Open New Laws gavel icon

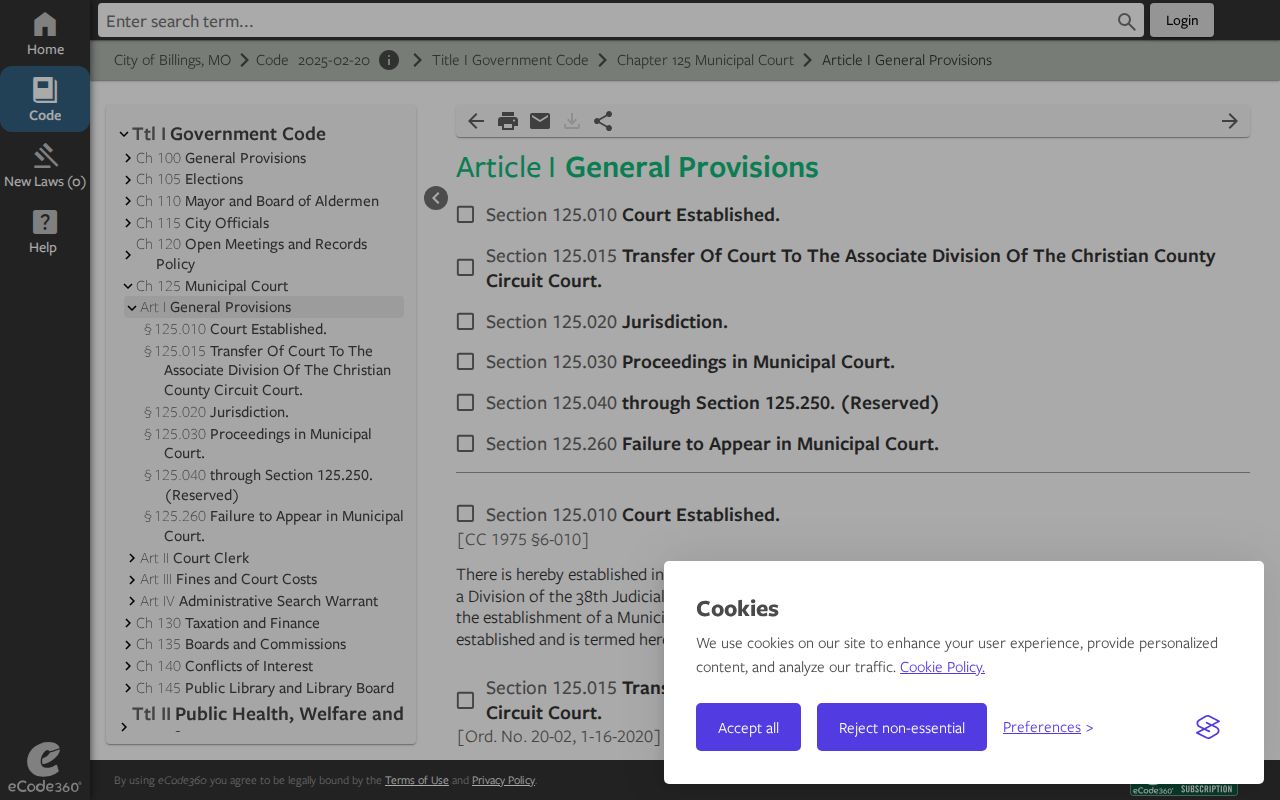pos(45,165)
